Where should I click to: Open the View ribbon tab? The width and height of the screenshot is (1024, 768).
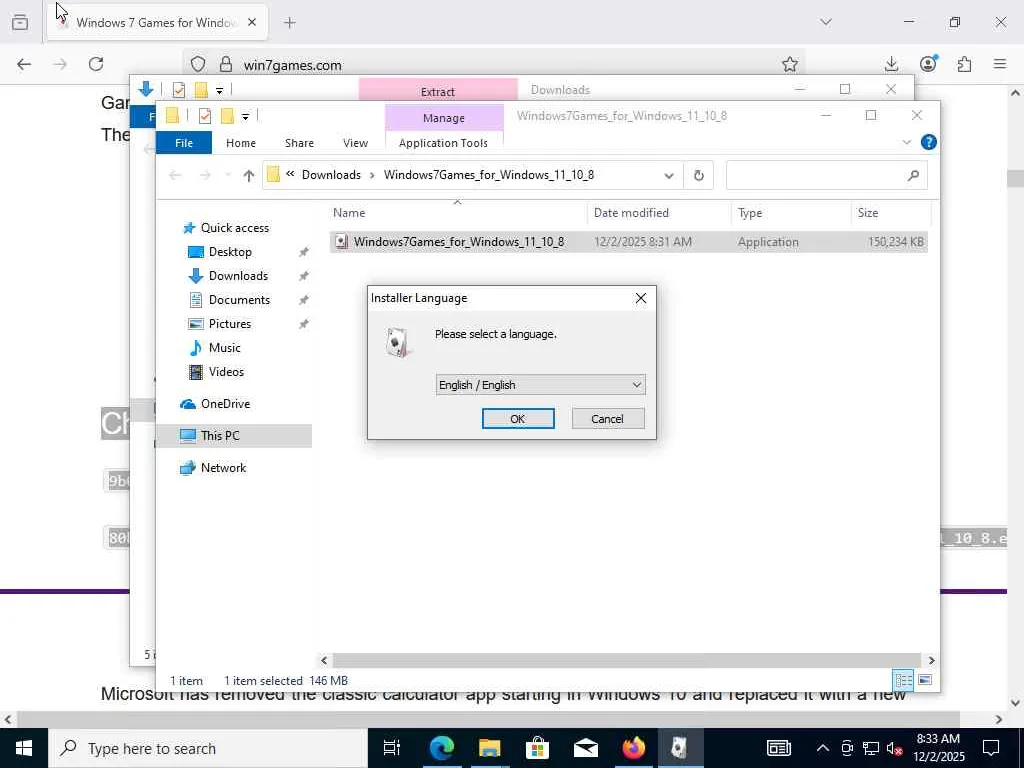[355, 142]
